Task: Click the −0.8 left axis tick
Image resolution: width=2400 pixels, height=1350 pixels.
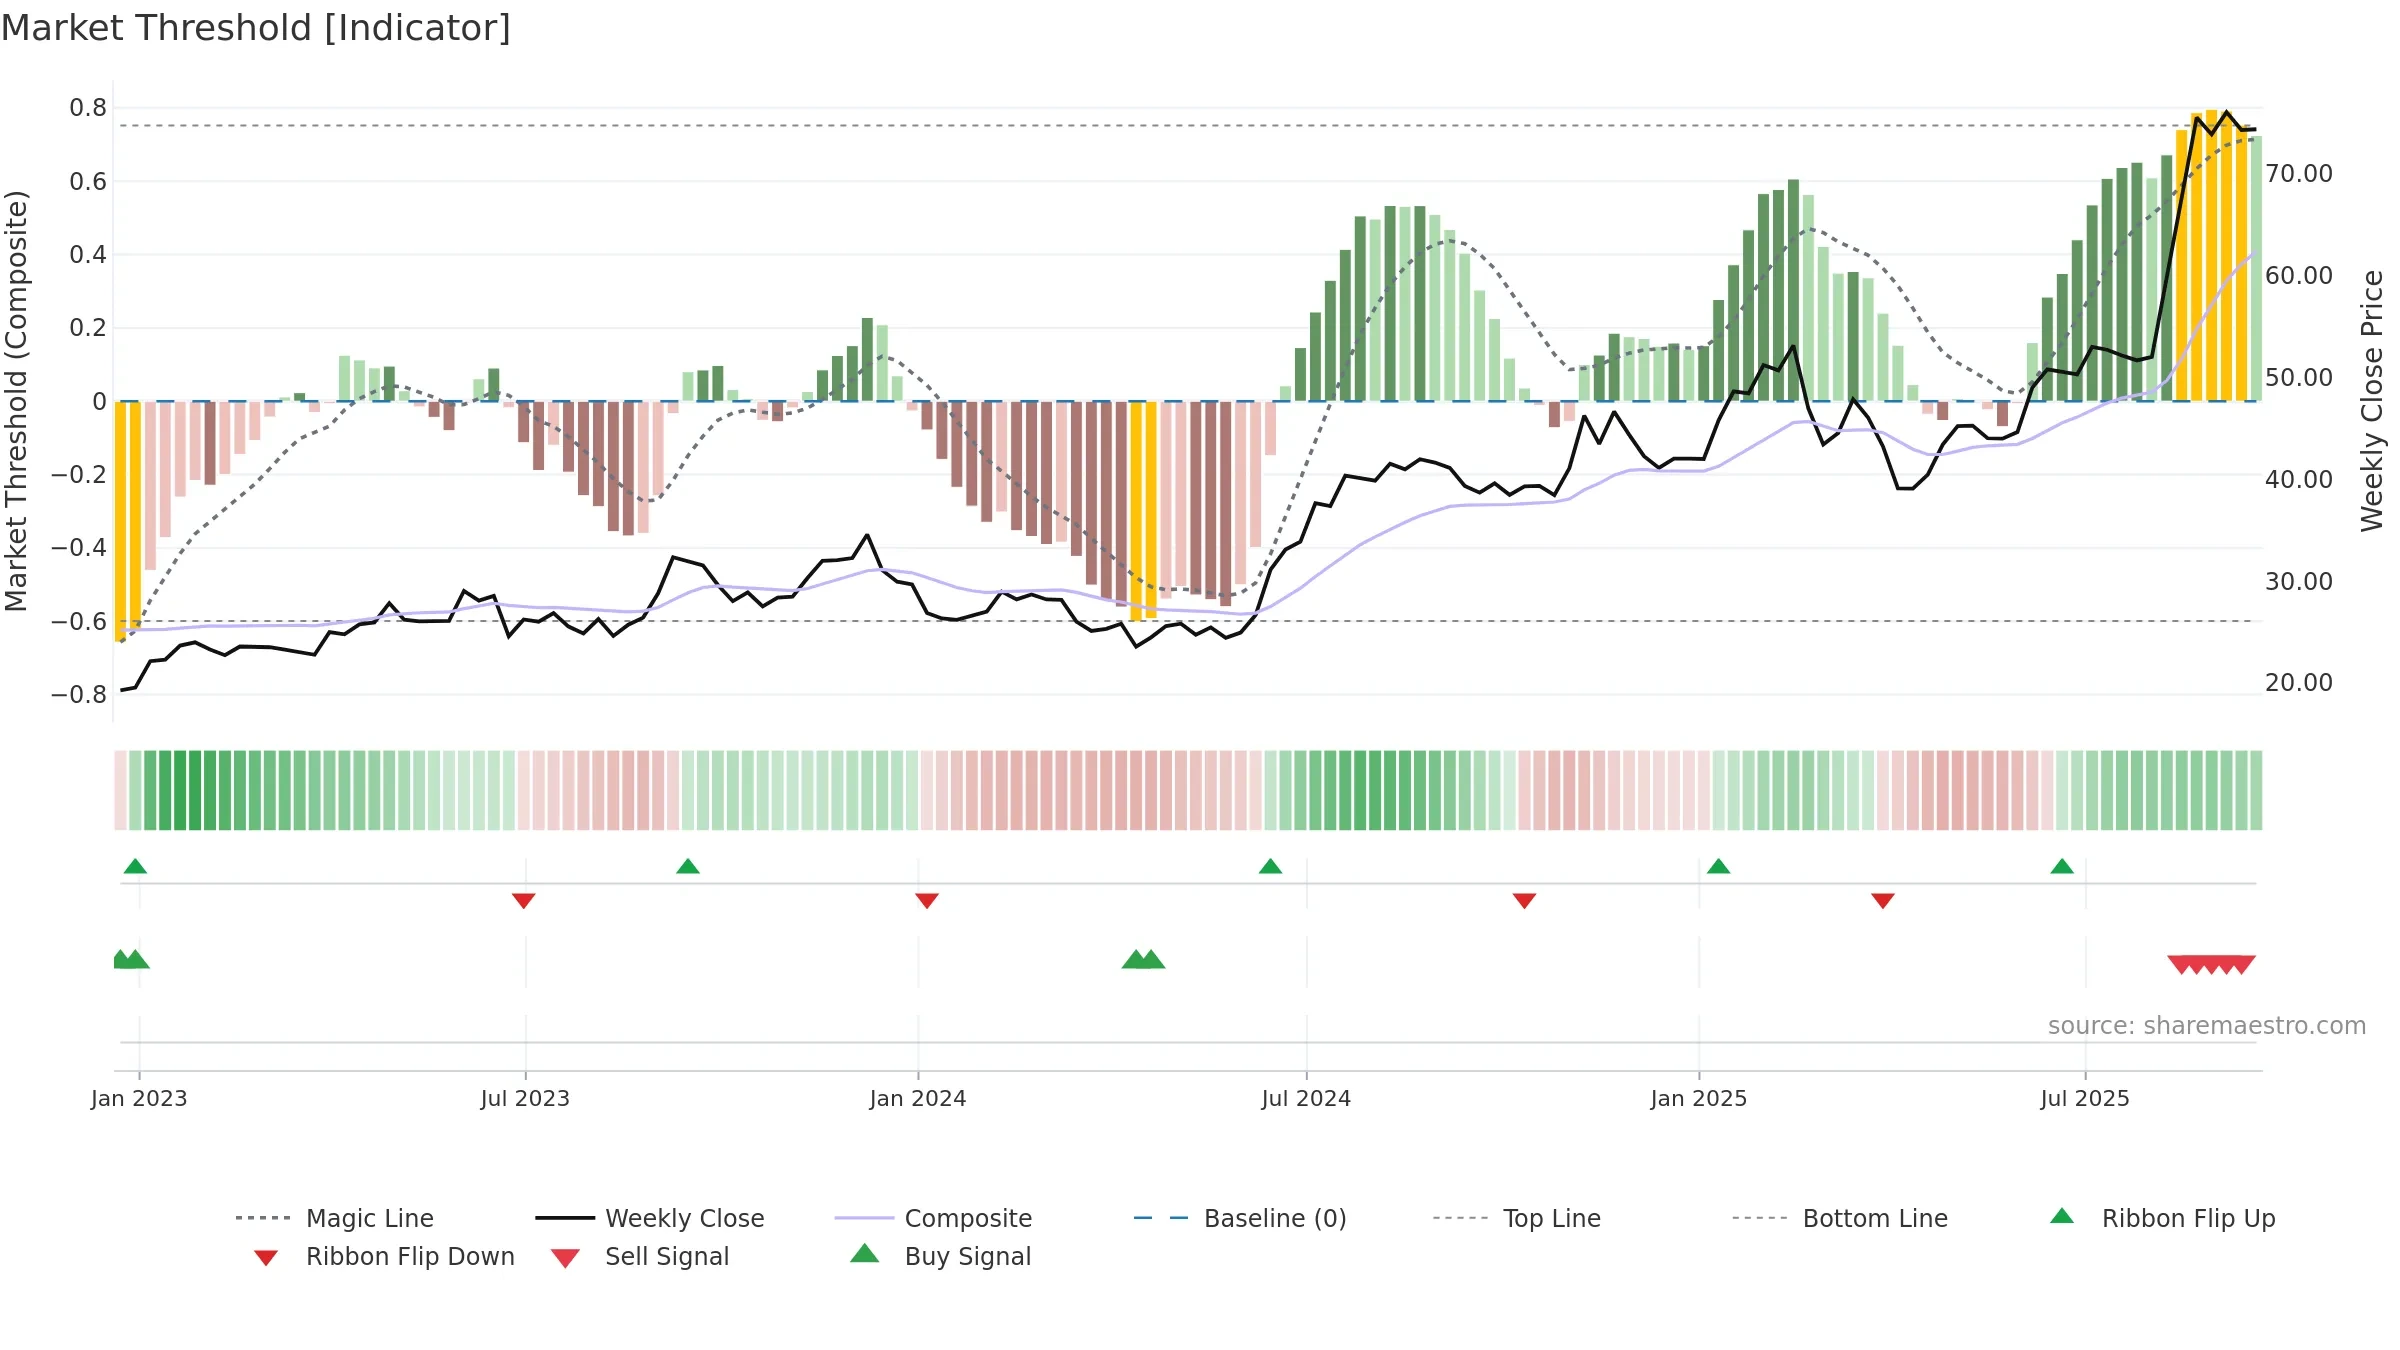Action: pos(79,694)
